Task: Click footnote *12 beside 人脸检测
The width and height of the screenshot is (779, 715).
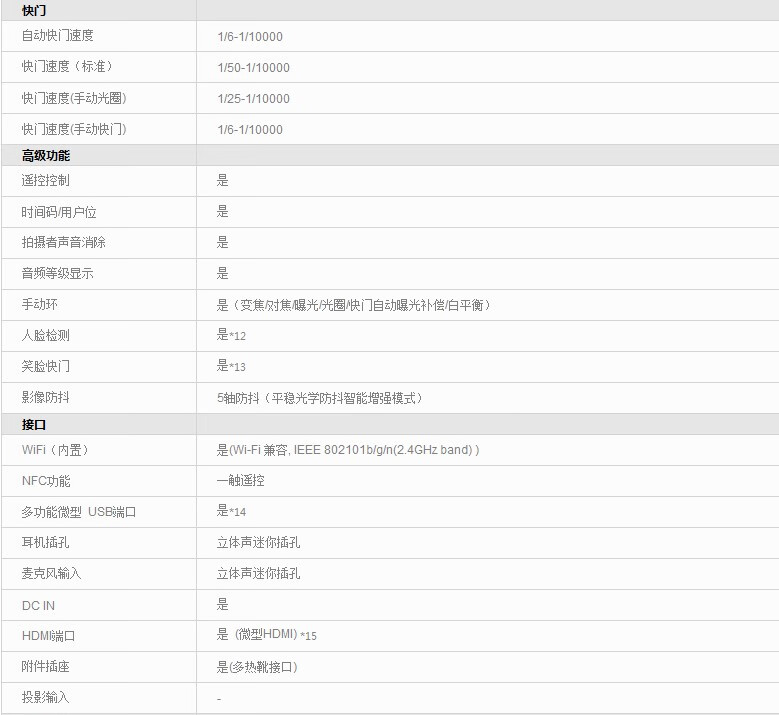Action: 238,336
